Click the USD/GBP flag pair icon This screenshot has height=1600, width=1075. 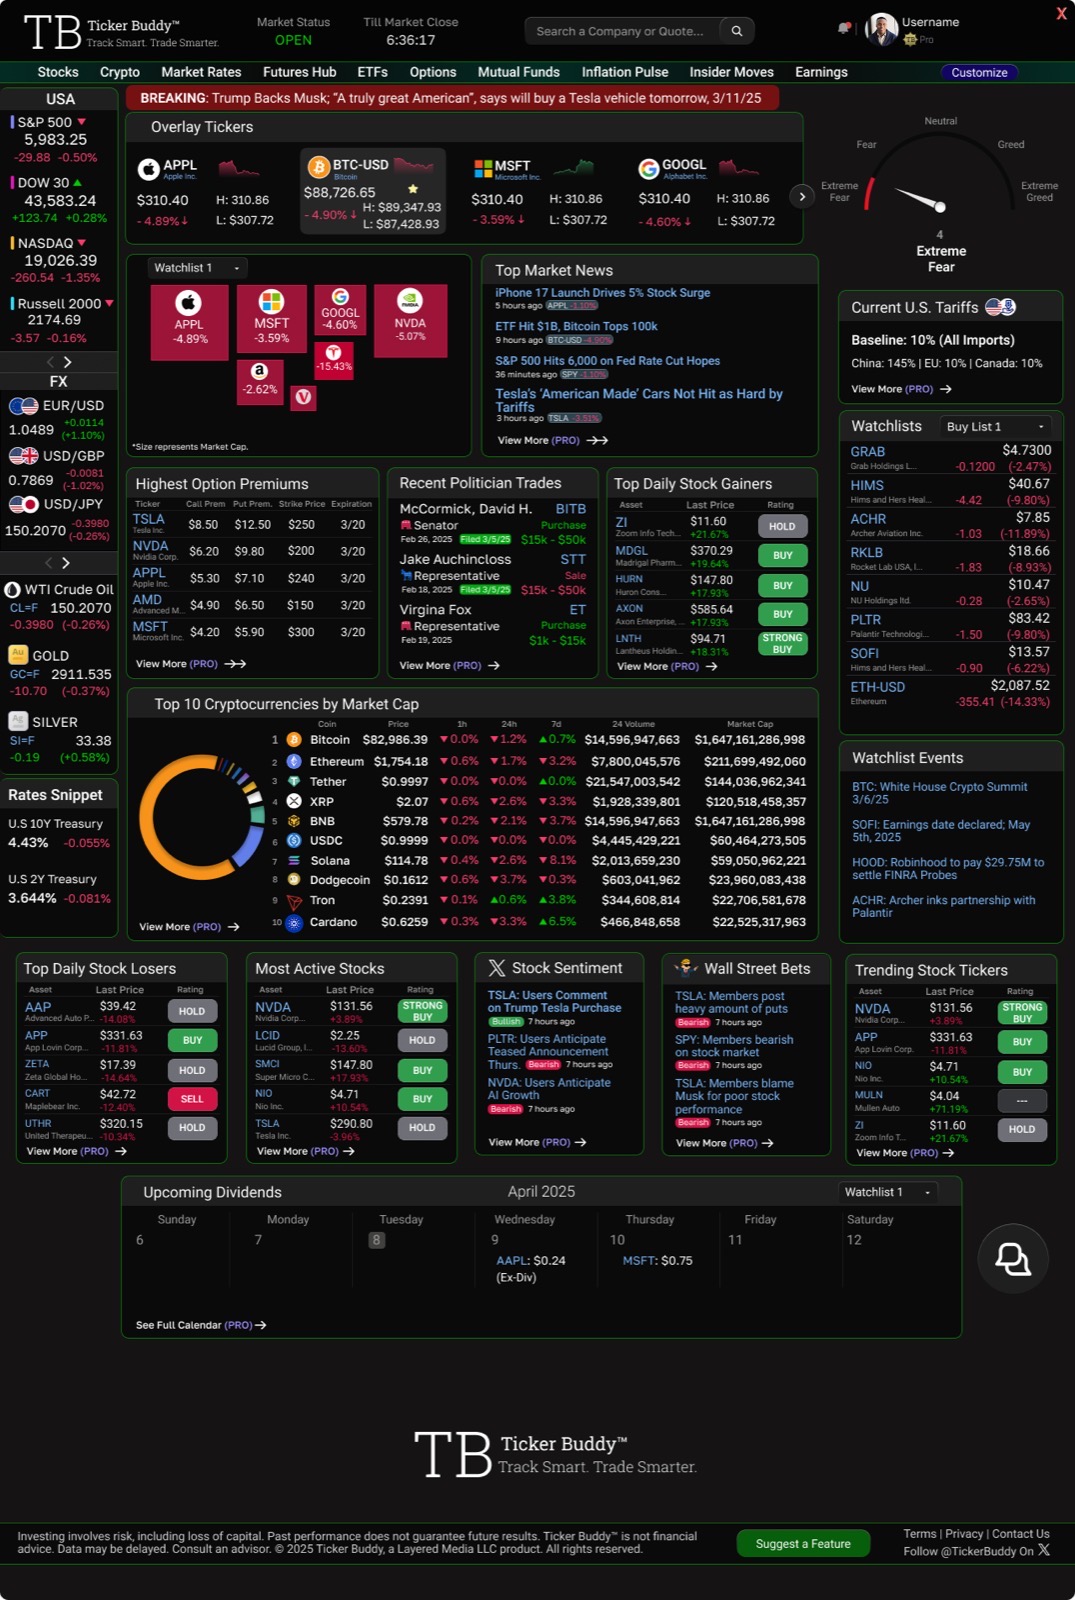pyautogui.click(x=23, y=456)
